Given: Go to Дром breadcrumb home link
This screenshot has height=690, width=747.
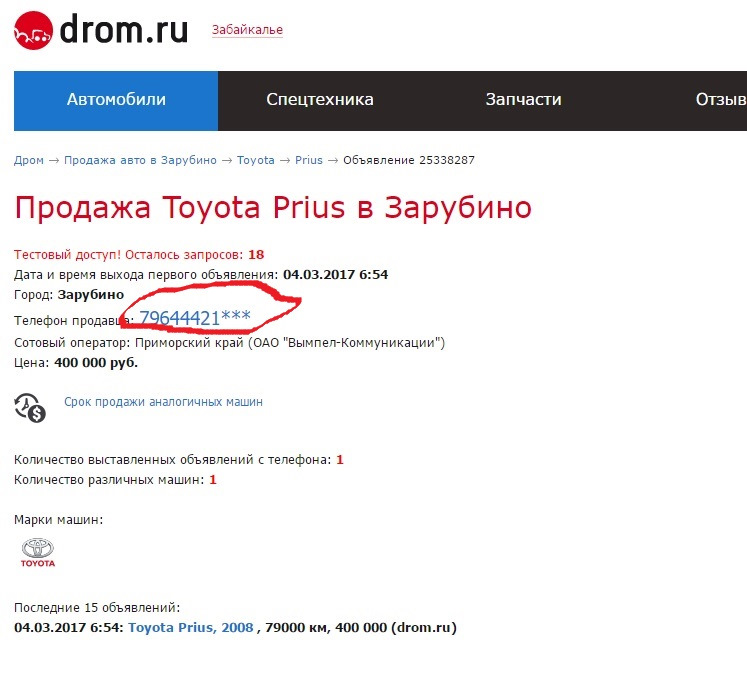Looking at the screenshot, I should [x=29, y=160].
